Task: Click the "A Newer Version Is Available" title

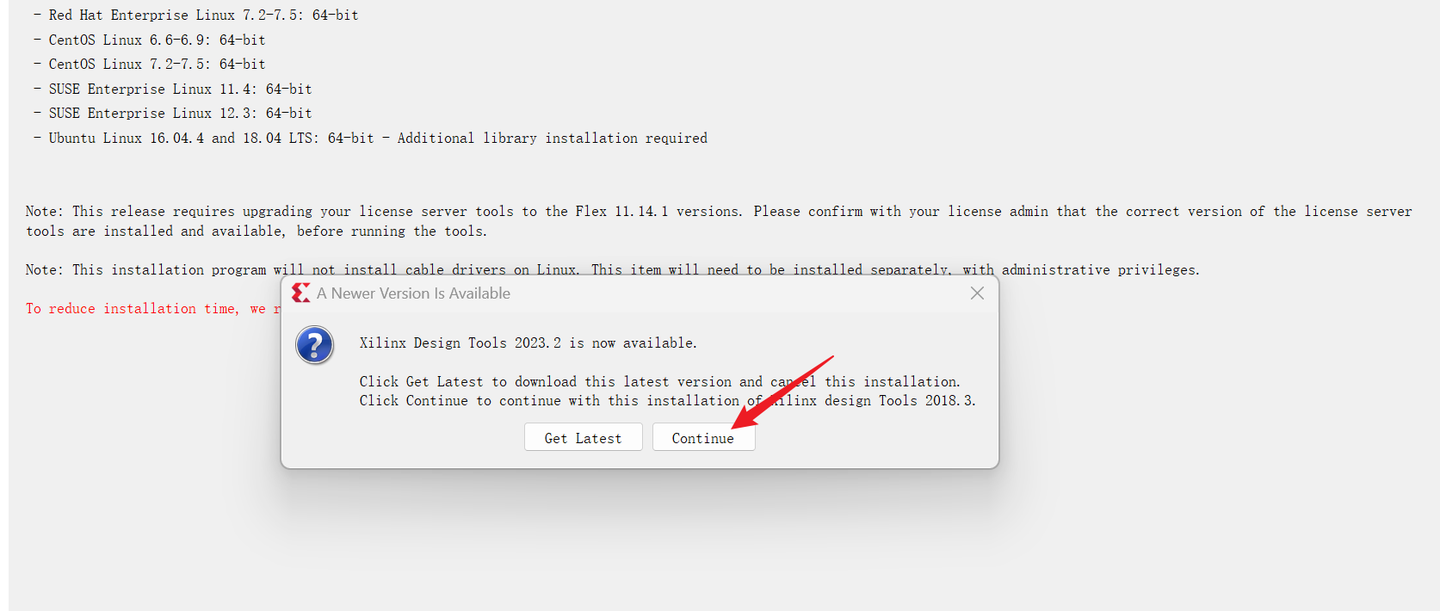Action: point(413,293)
